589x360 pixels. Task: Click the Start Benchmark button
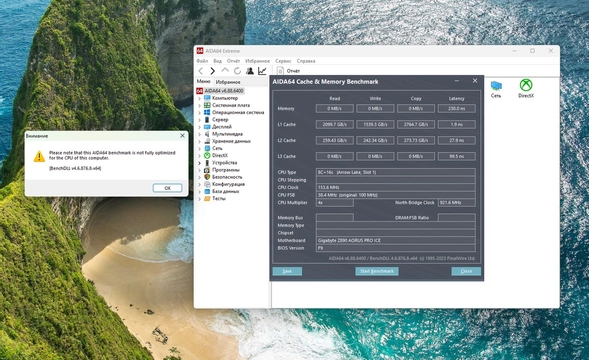pos(377,271)
